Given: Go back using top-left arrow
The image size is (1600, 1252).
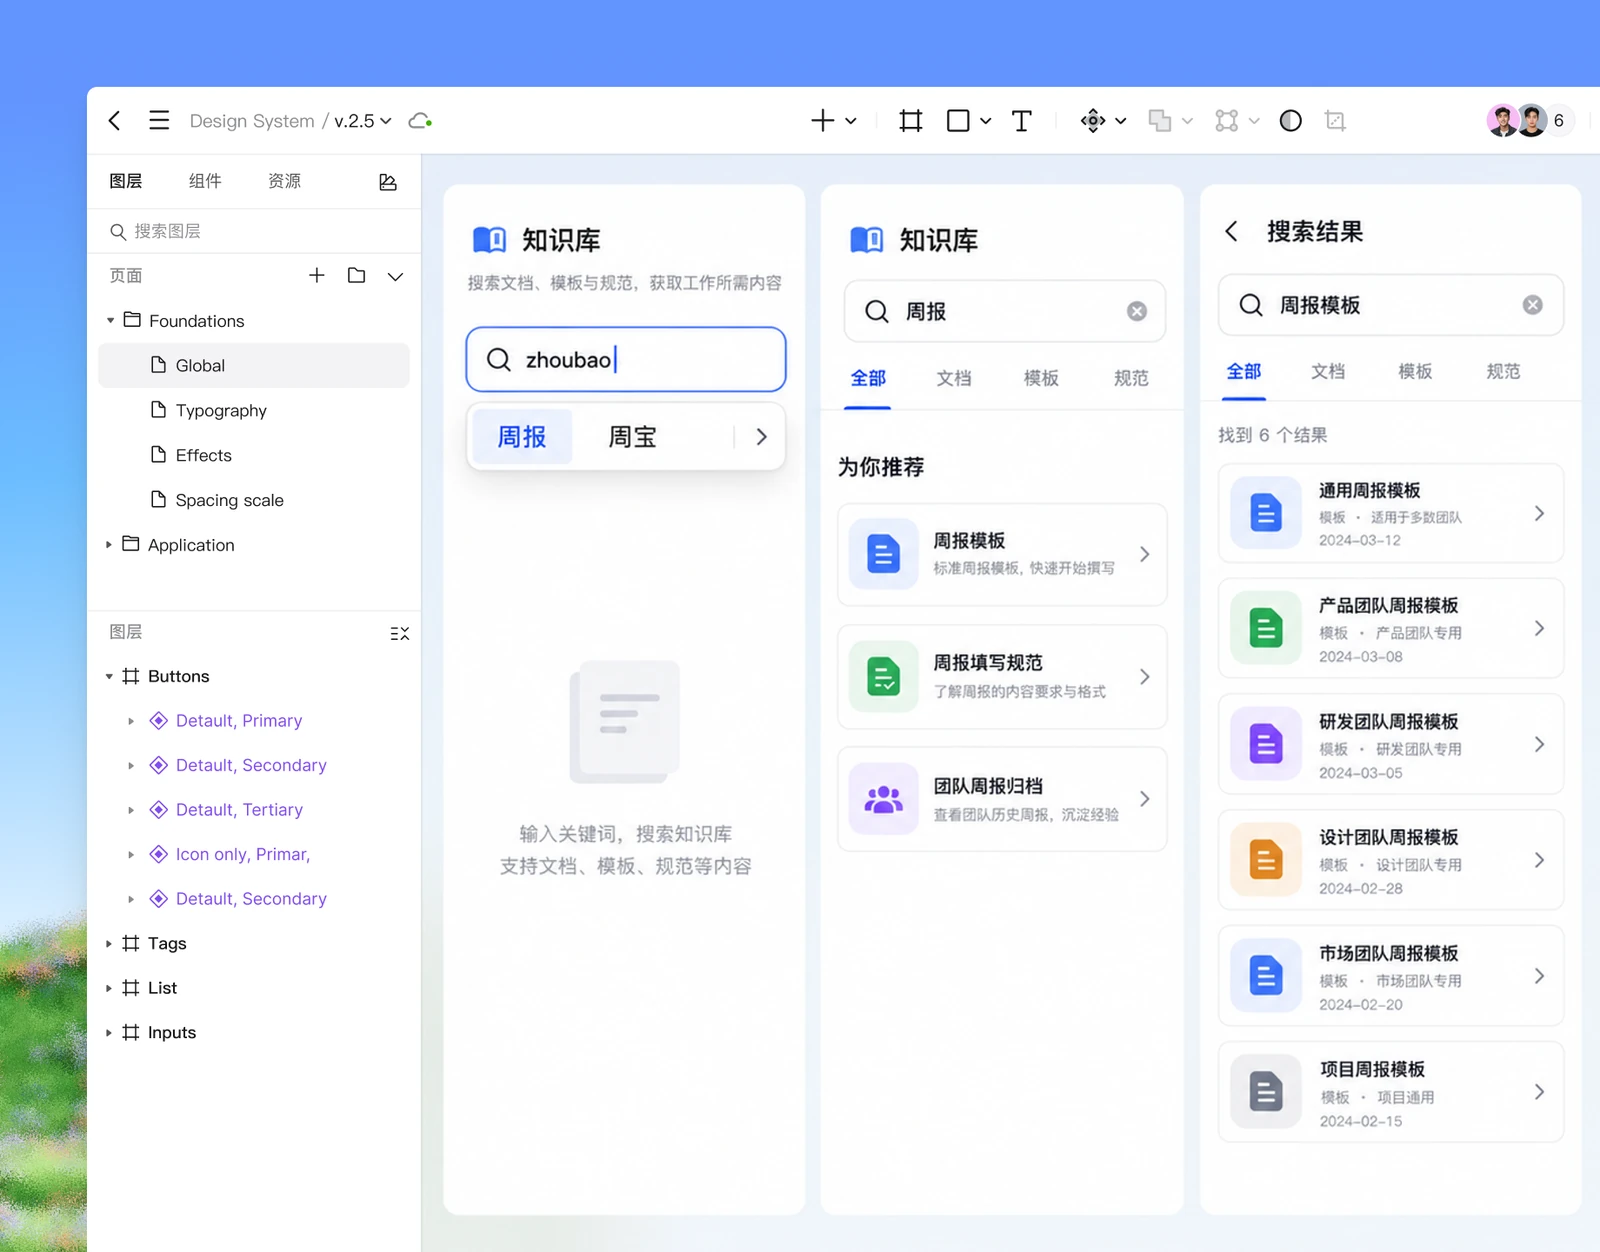Looking at the screenshot, I should (x=115, y=121).
